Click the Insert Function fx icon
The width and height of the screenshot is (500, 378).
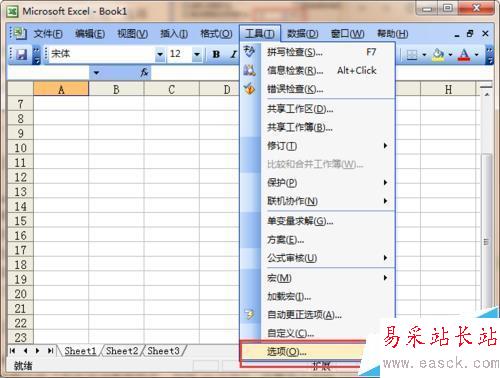[144, 72]
